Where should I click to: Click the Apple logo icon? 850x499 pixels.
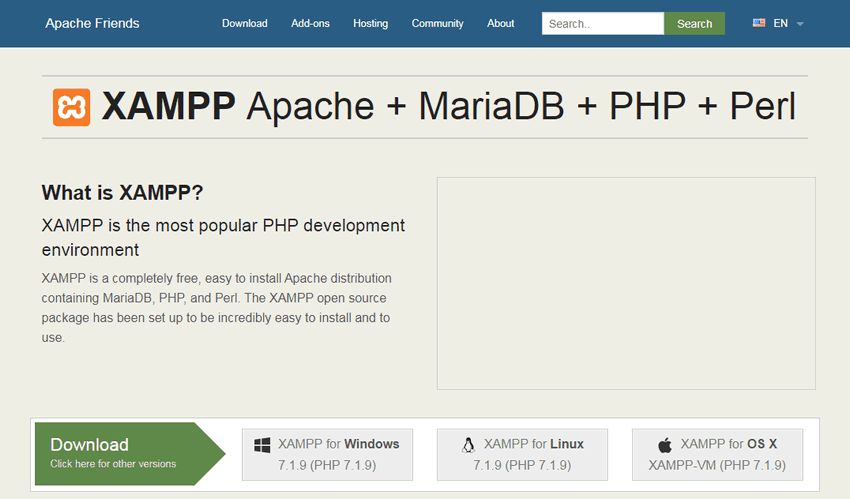[x=665, y=445]
